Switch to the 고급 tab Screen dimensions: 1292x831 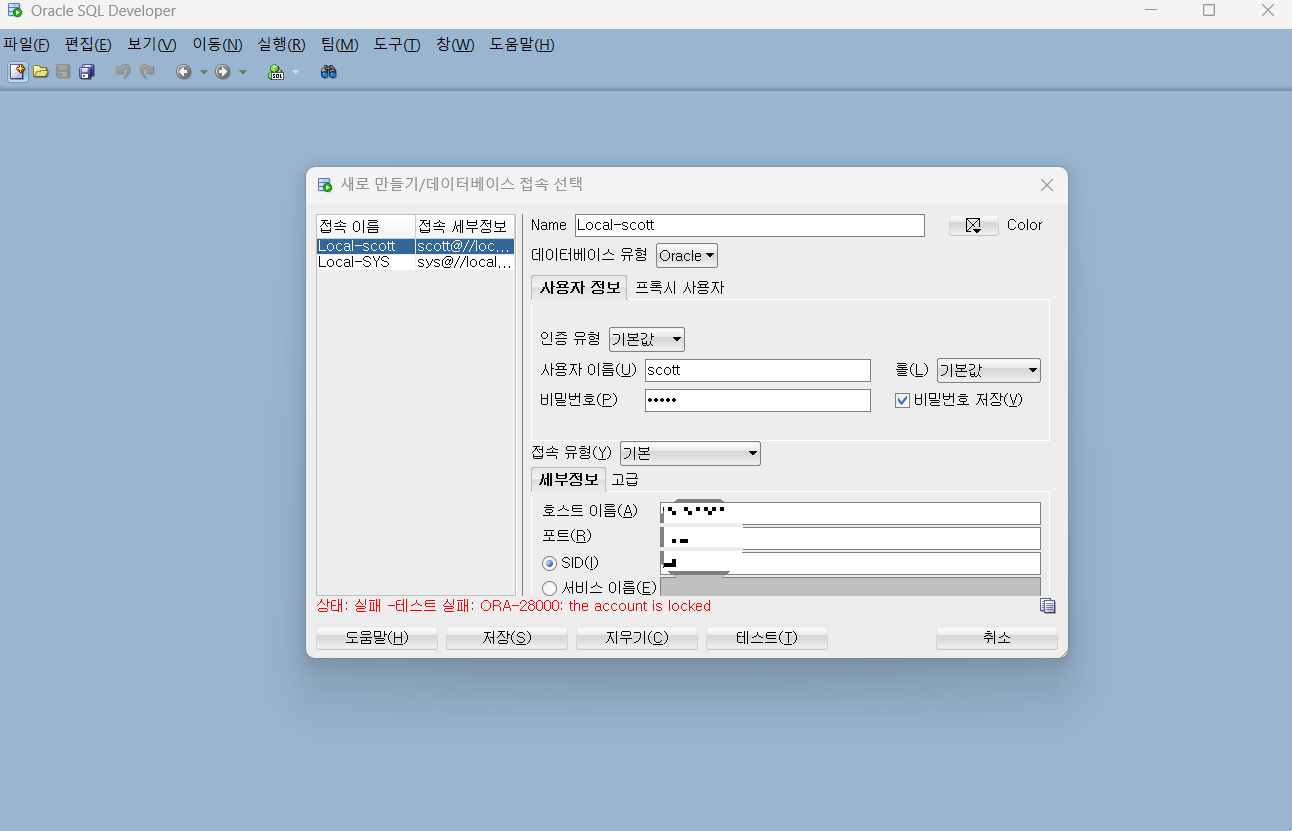[626, 479]
